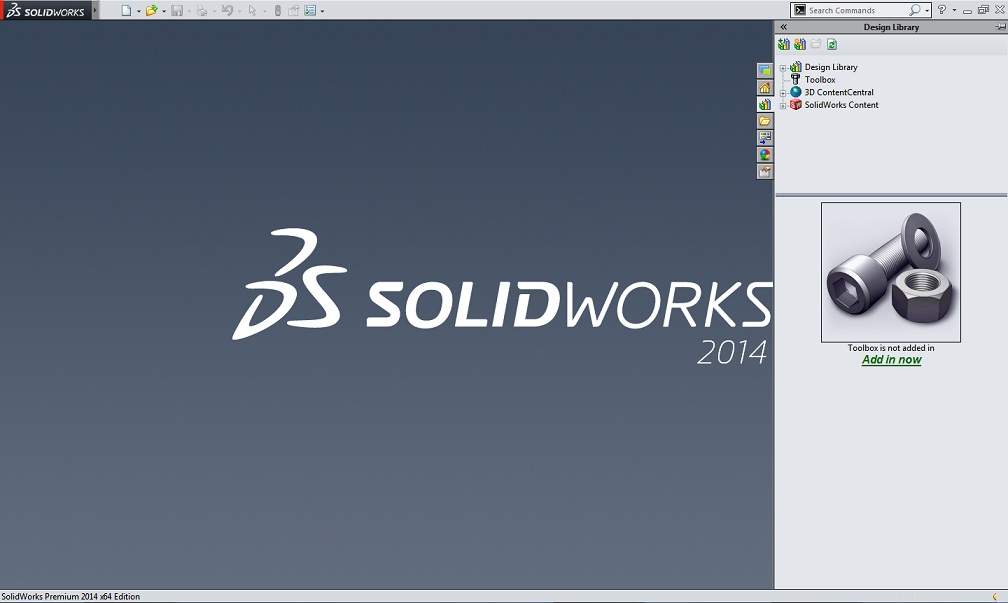Open the New document dropdown arrow
The image size is (1008, 603).
[x=138, y=11]
